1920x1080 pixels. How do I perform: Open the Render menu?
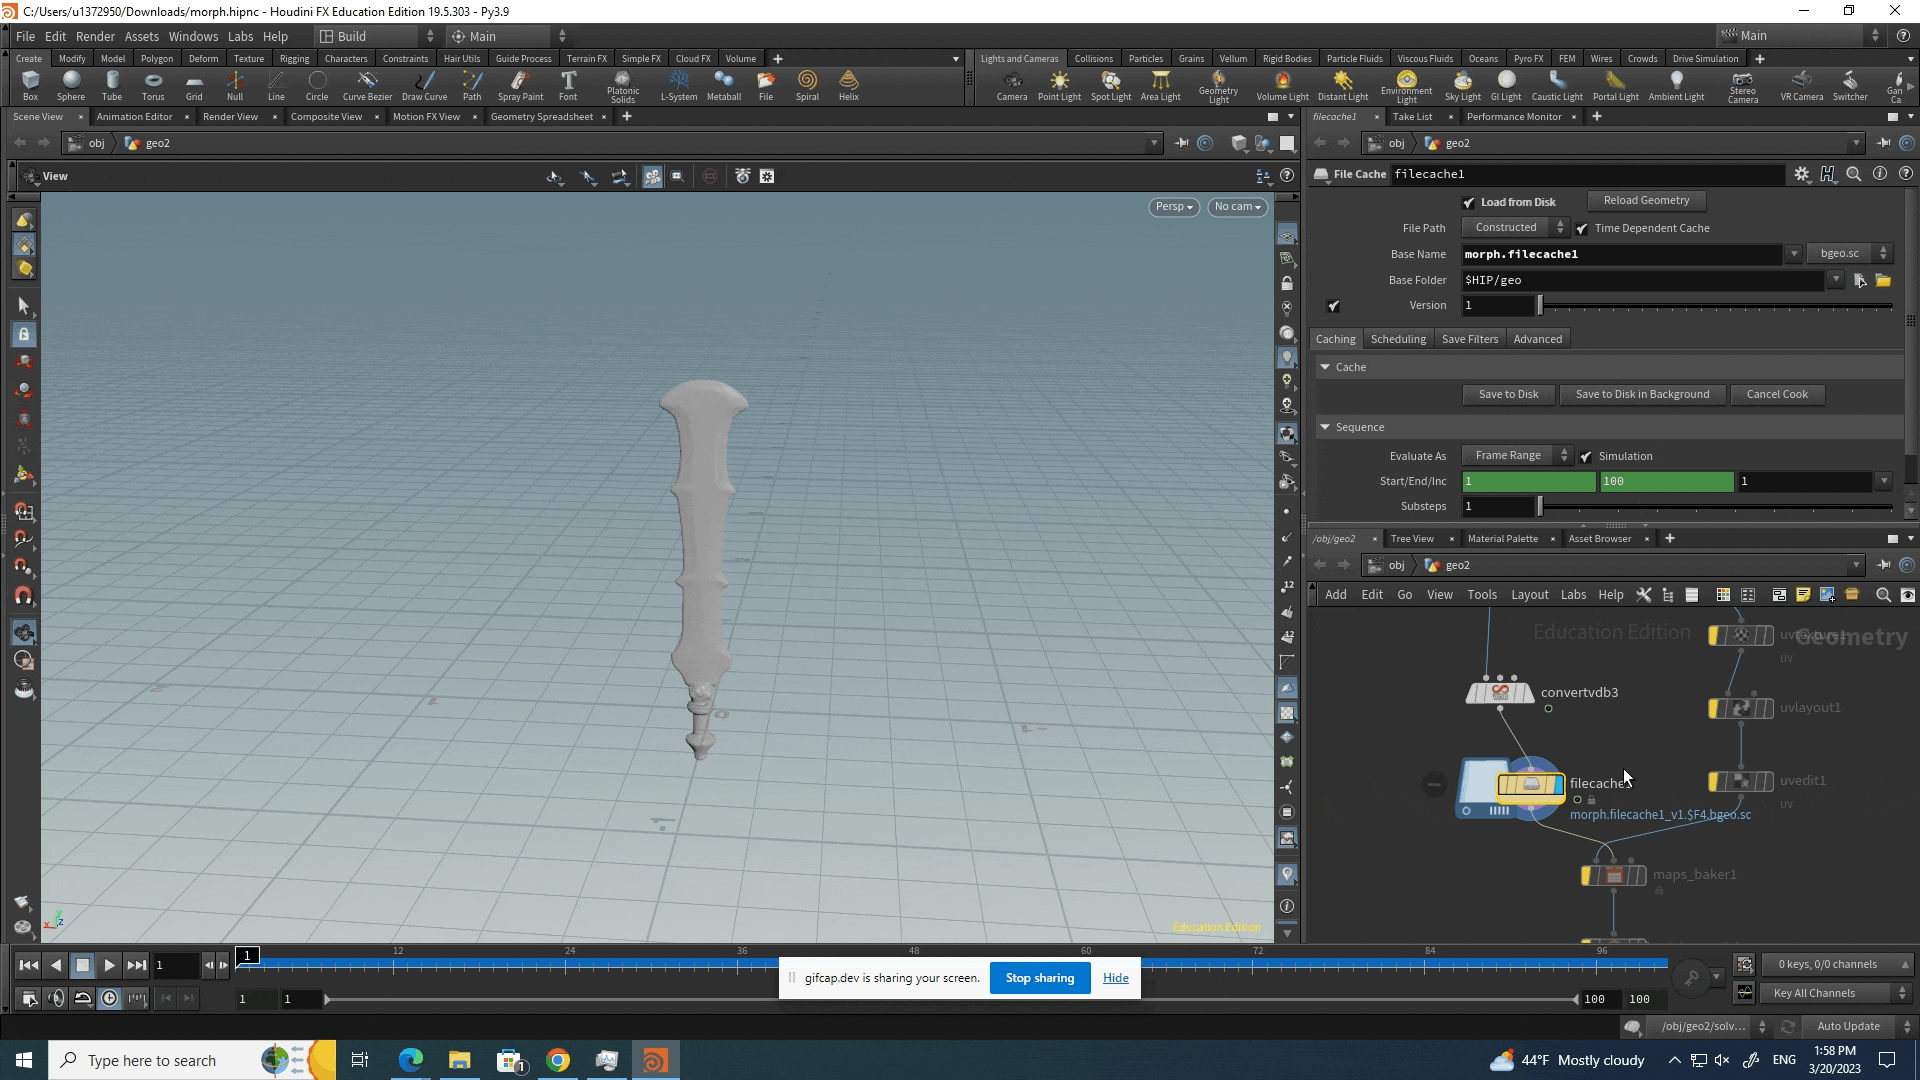[x=95, y=36]
